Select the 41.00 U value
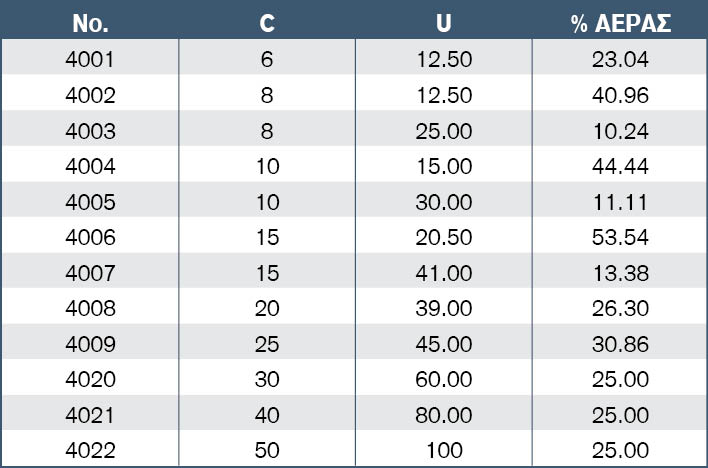 (444, 273)
